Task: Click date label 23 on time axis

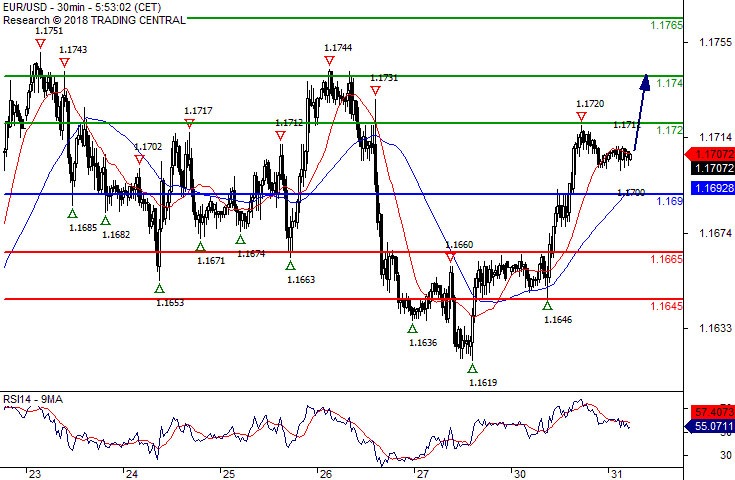Action: pyautogui.click(x=35, y=474)
